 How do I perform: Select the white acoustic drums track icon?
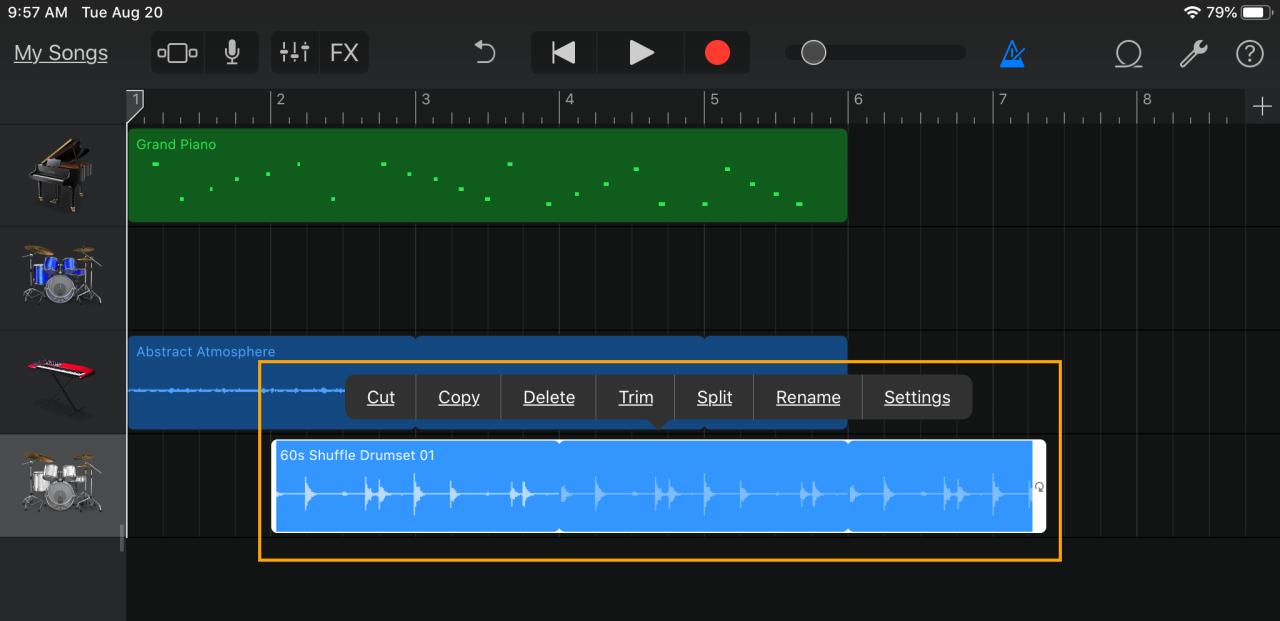pos(62,487)
